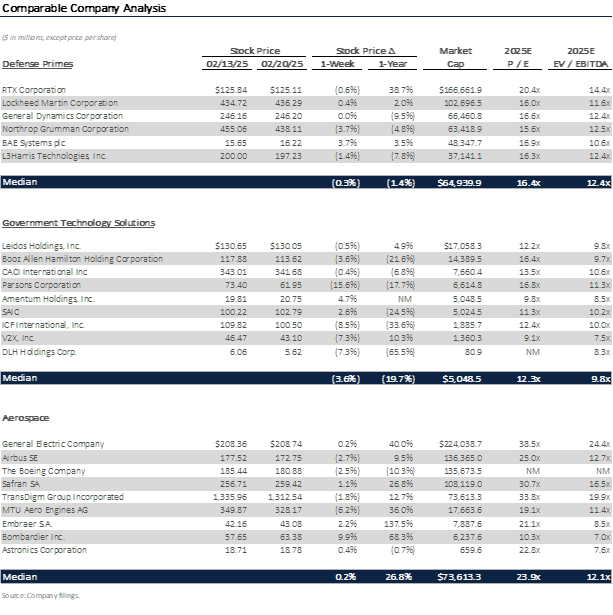This screenshot has width=613, height=615.
Task: Select the Stock Price group header
Action: (255, 51)
